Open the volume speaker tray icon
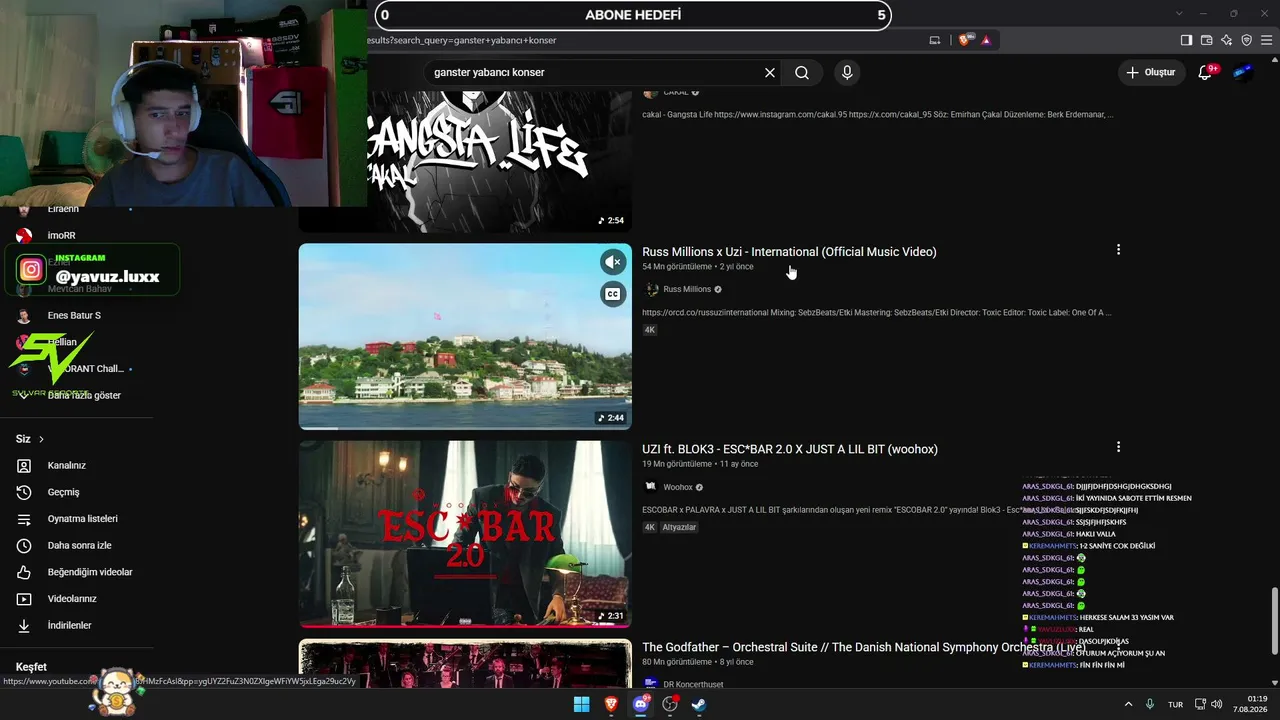The height and width of the screenshot is (720, 1280). click(x=1216, y=704)
